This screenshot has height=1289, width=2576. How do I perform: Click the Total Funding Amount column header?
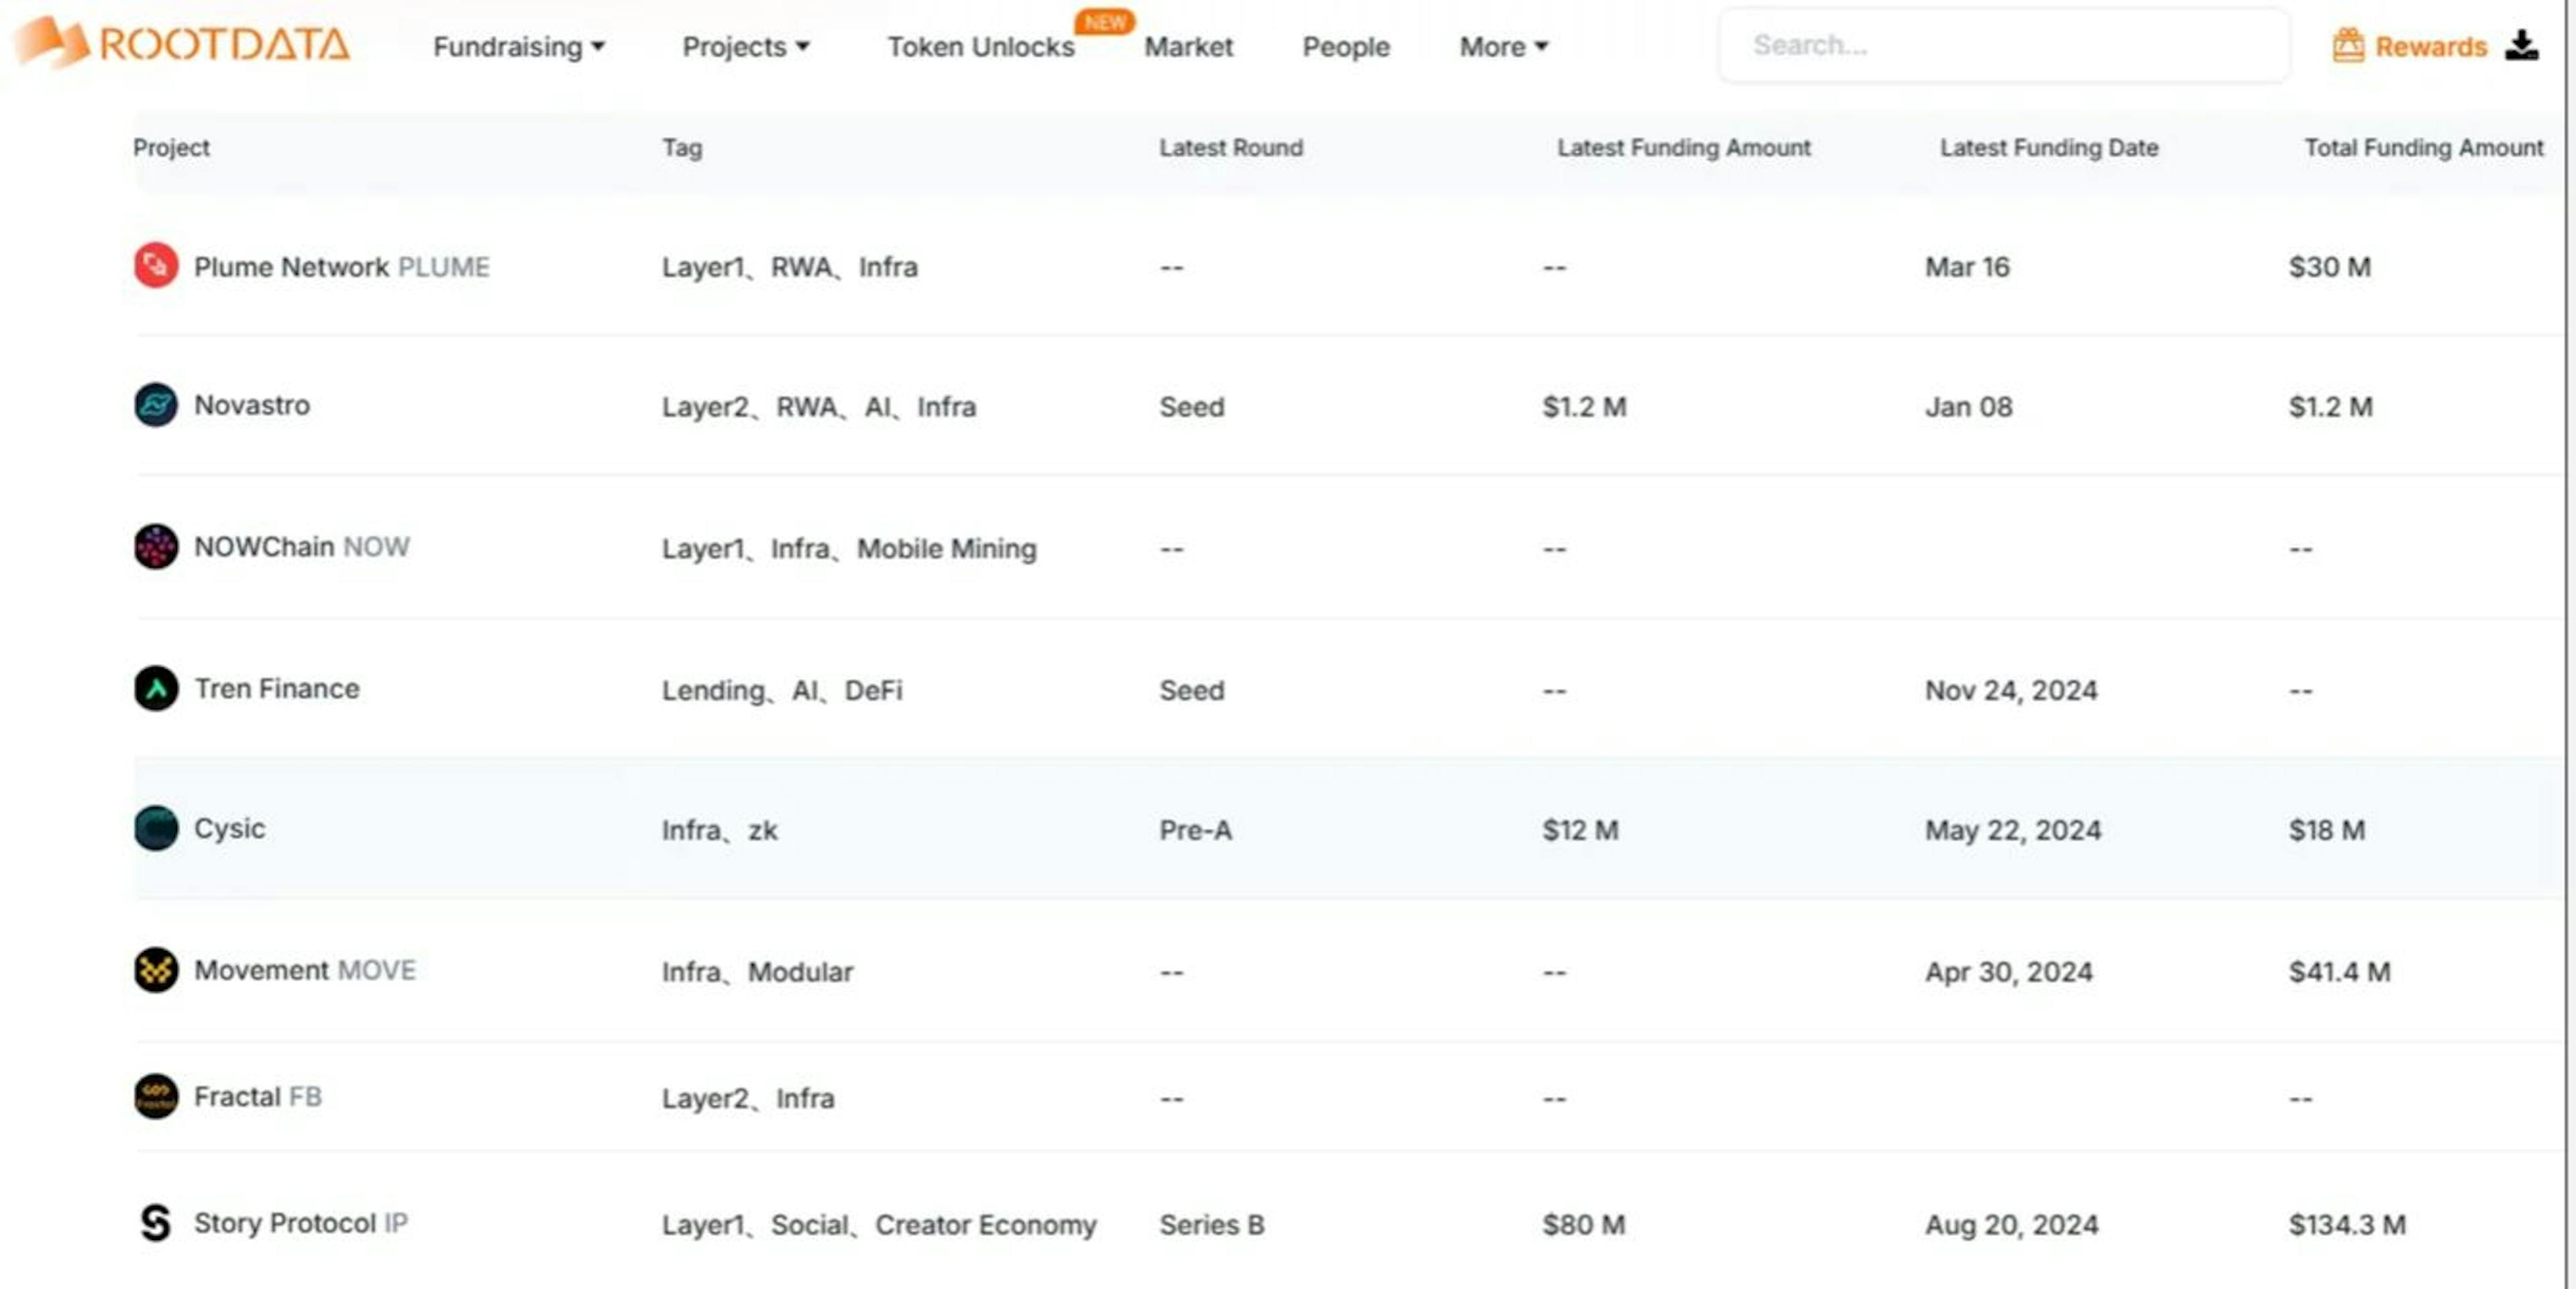click(2423, 148)
